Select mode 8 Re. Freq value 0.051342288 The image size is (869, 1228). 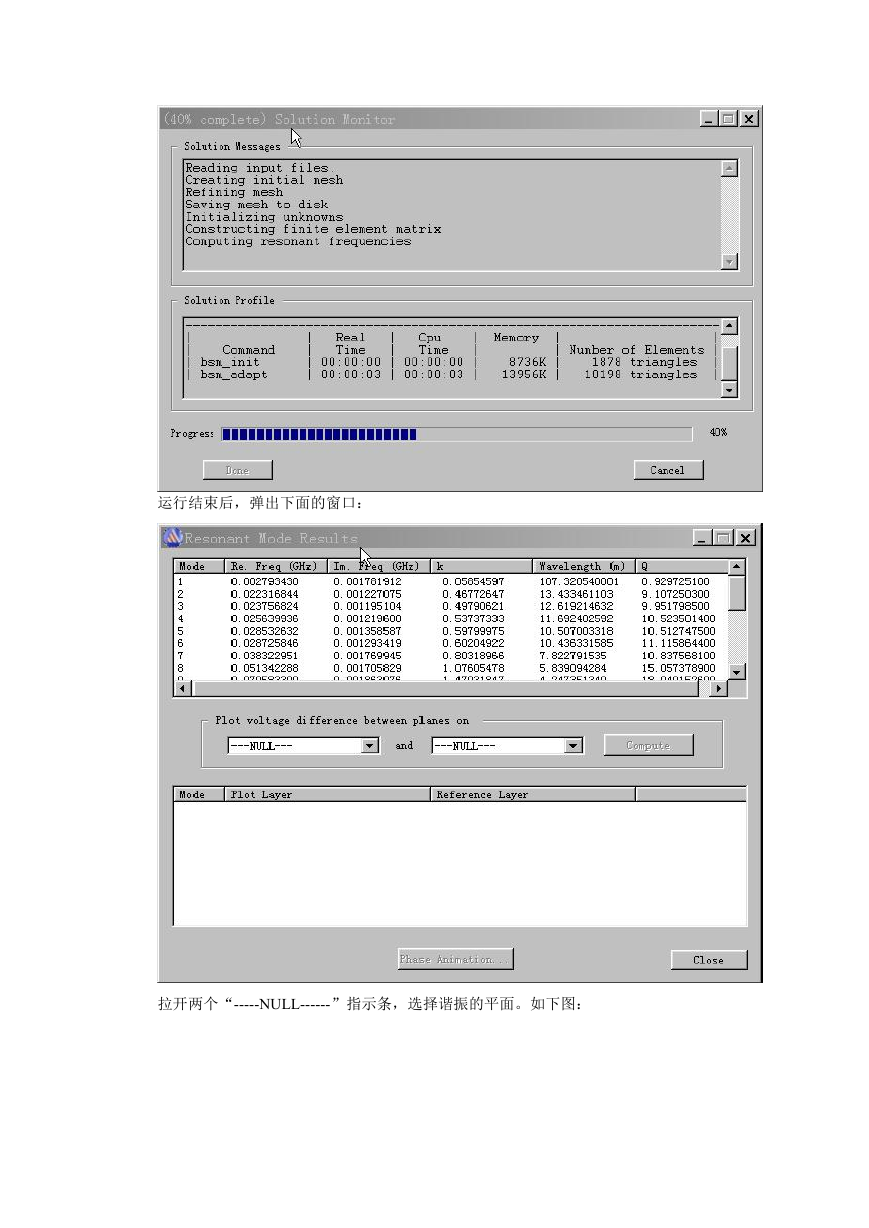pos(264,668)
